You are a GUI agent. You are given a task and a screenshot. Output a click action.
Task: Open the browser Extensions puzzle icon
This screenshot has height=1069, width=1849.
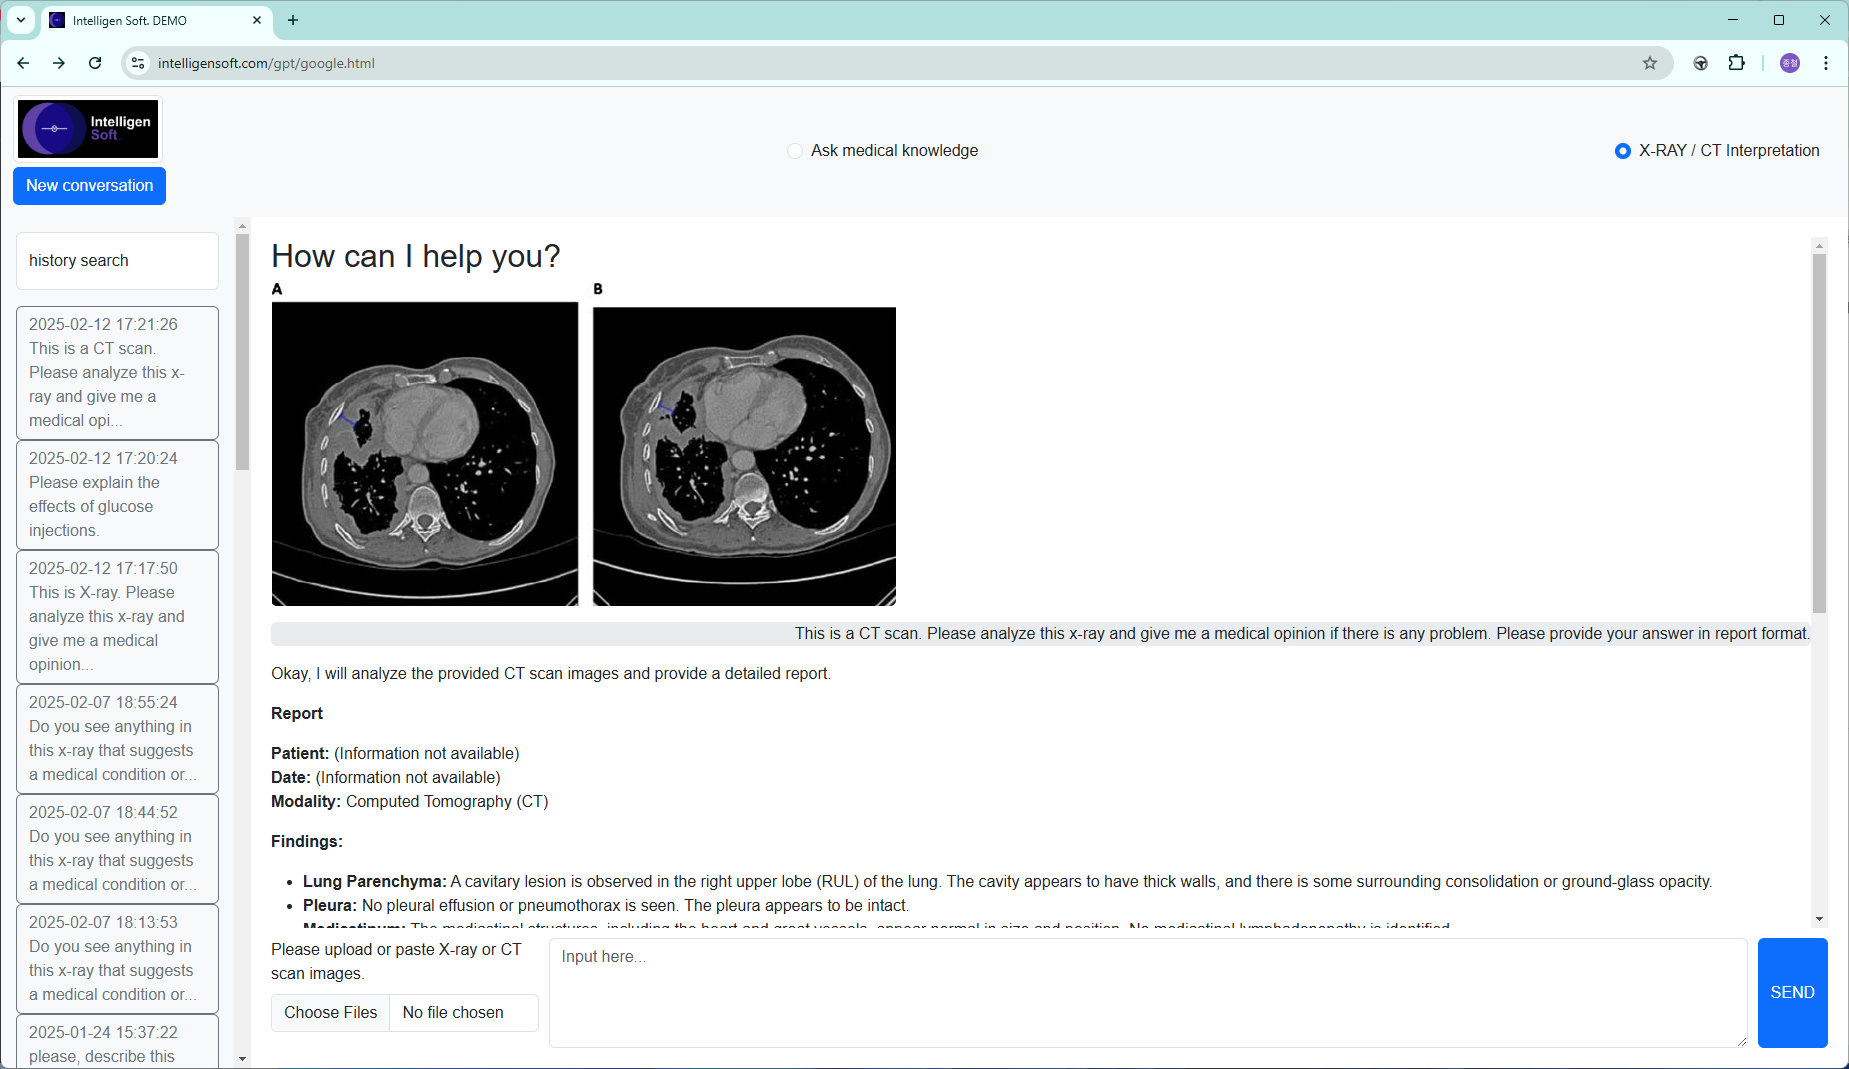pyautogui.click(x=1737, y=63)
